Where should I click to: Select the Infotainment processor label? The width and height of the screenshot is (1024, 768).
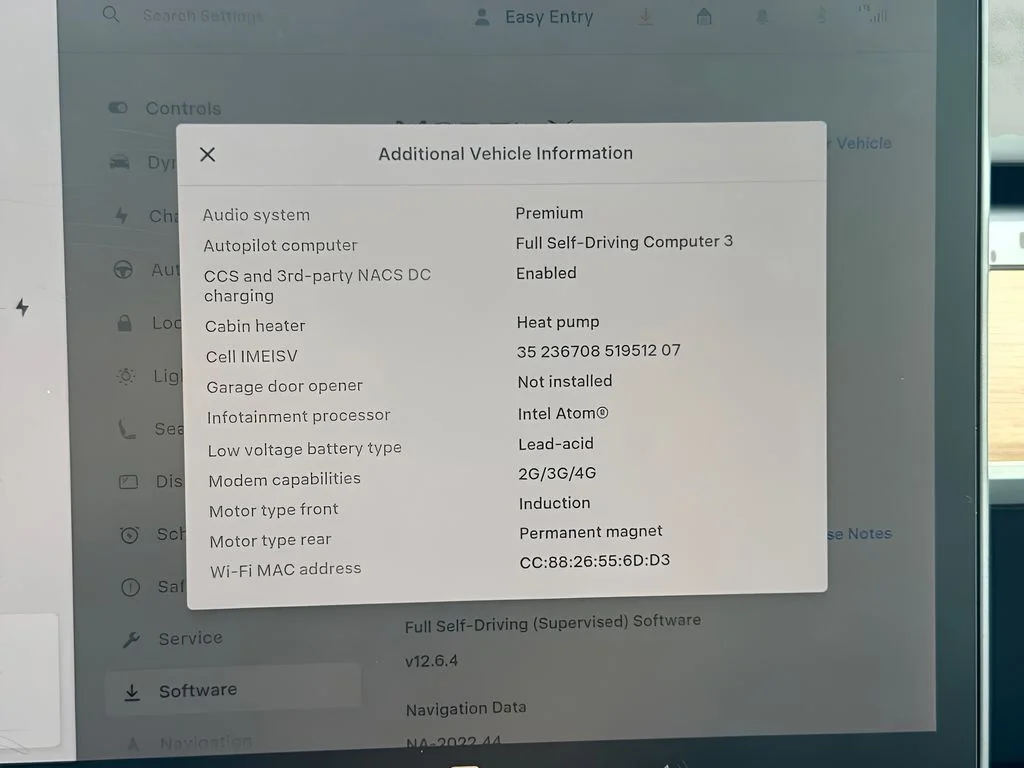pos(299,416)
